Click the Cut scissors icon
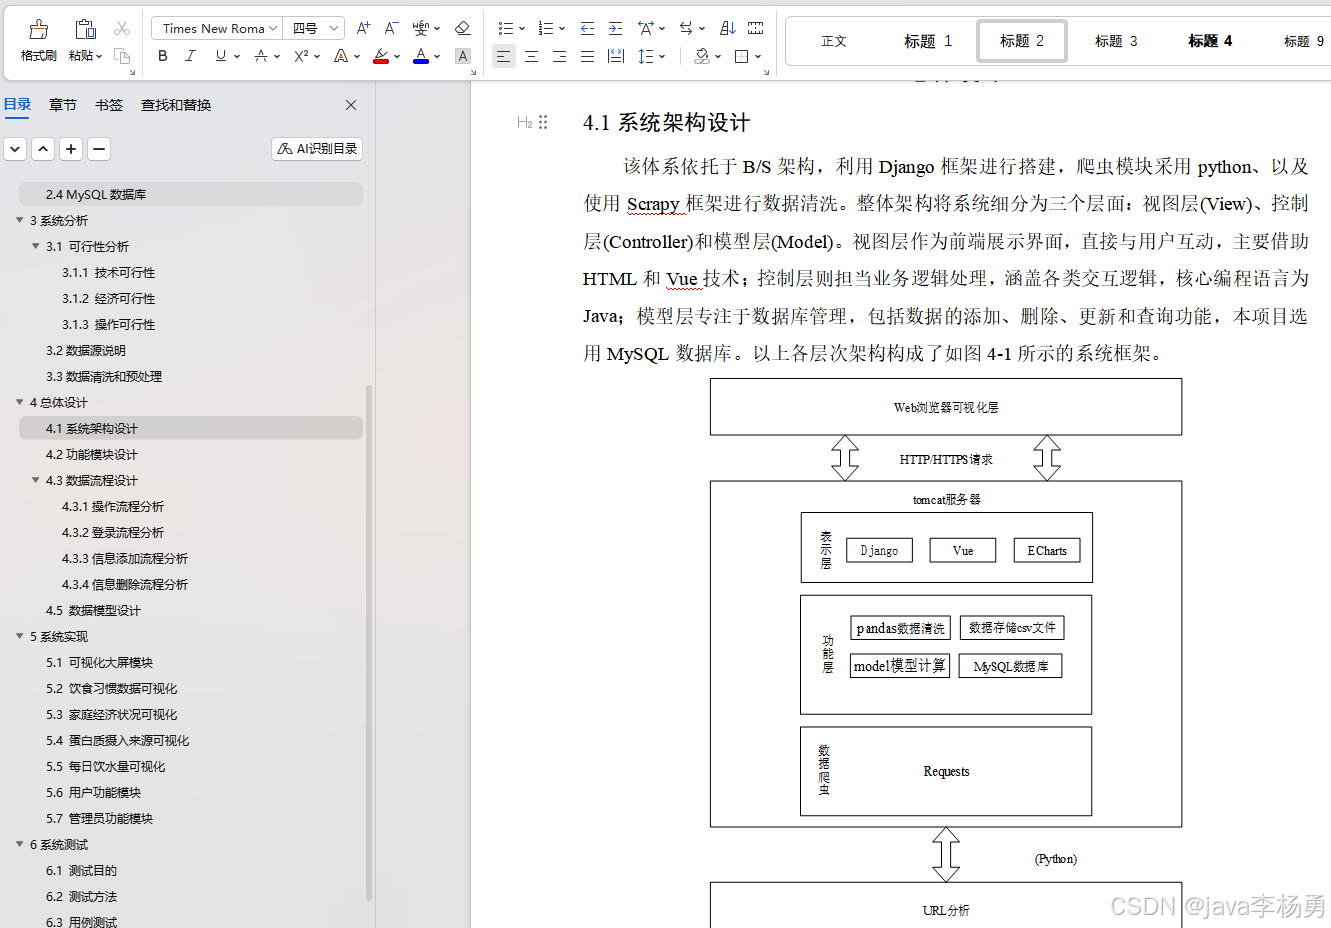 [x=122, y=29]
